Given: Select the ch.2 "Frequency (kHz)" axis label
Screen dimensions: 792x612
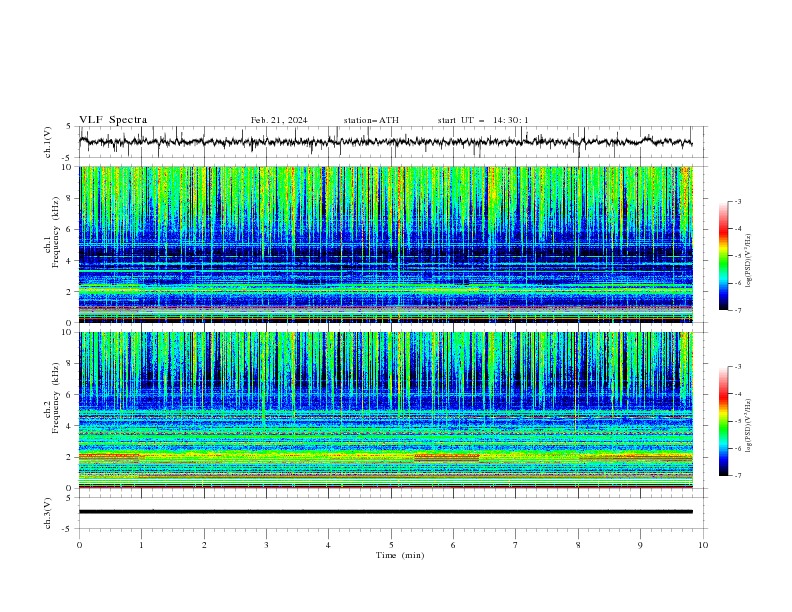Looking at the screenshot, I should [56, 397].
